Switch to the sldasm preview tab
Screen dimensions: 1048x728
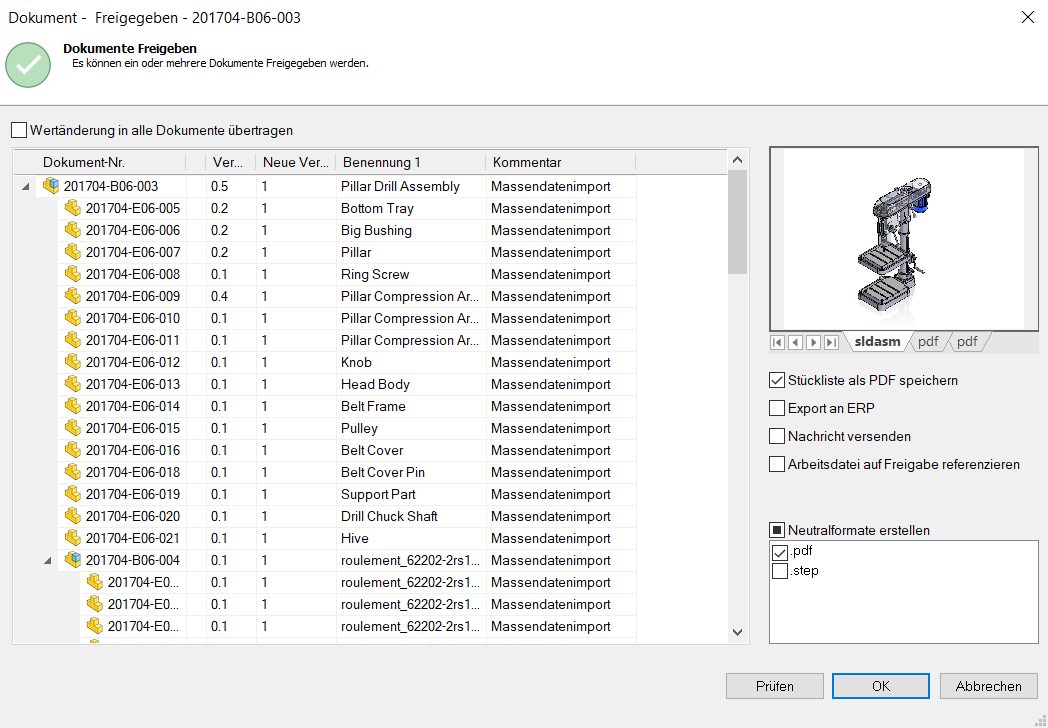(877, 342)
